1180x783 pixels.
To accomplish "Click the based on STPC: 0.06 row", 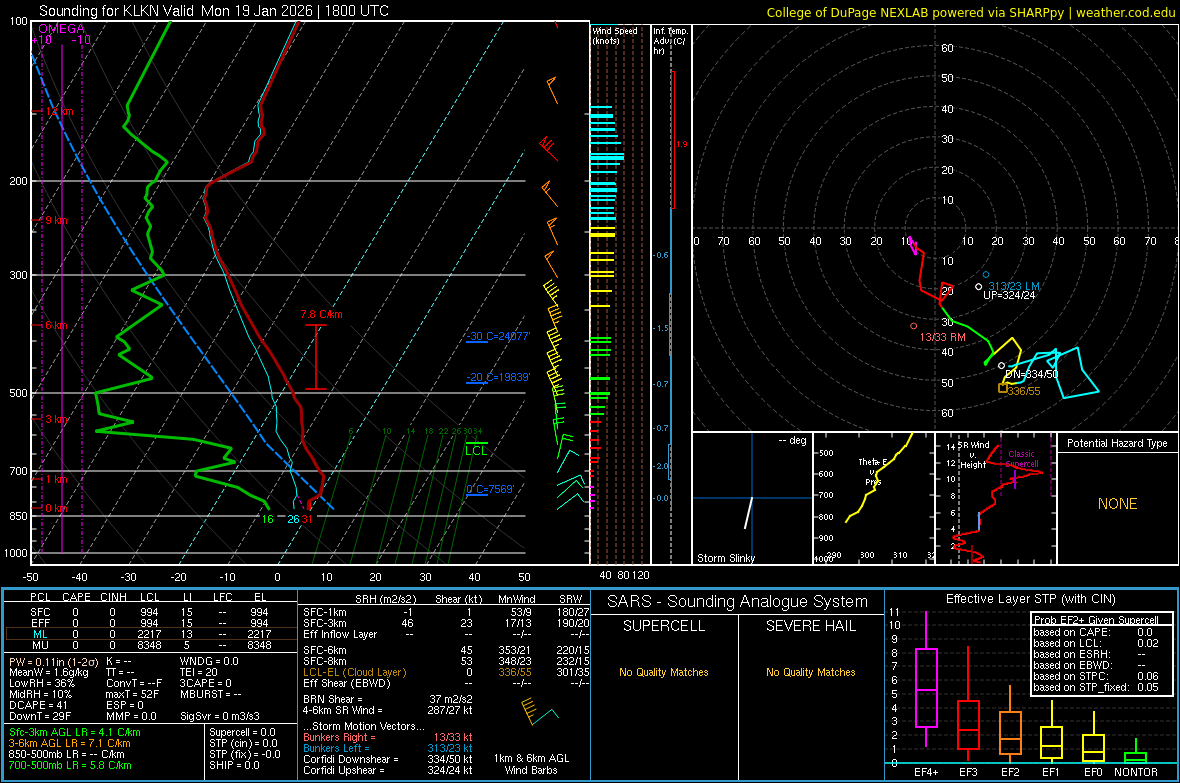I will (x=1096, y=676).
